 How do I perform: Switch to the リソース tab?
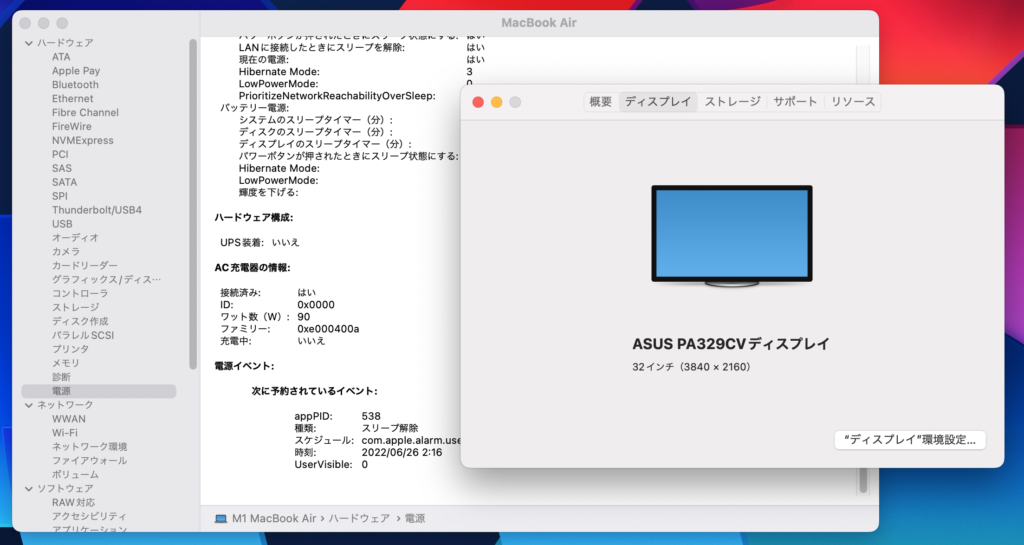tap(852, 102)
